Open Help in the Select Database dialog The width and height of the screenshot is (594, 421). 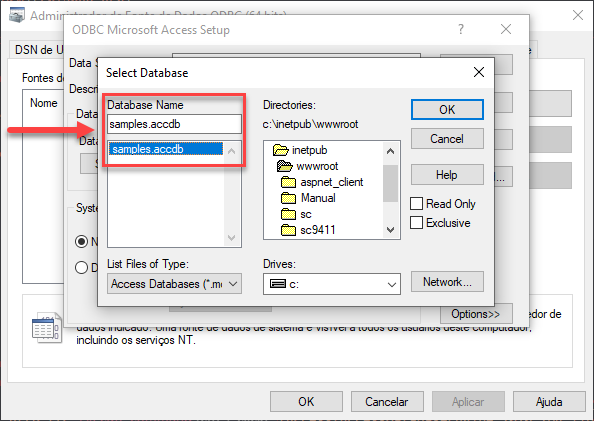tap(447, 175)
